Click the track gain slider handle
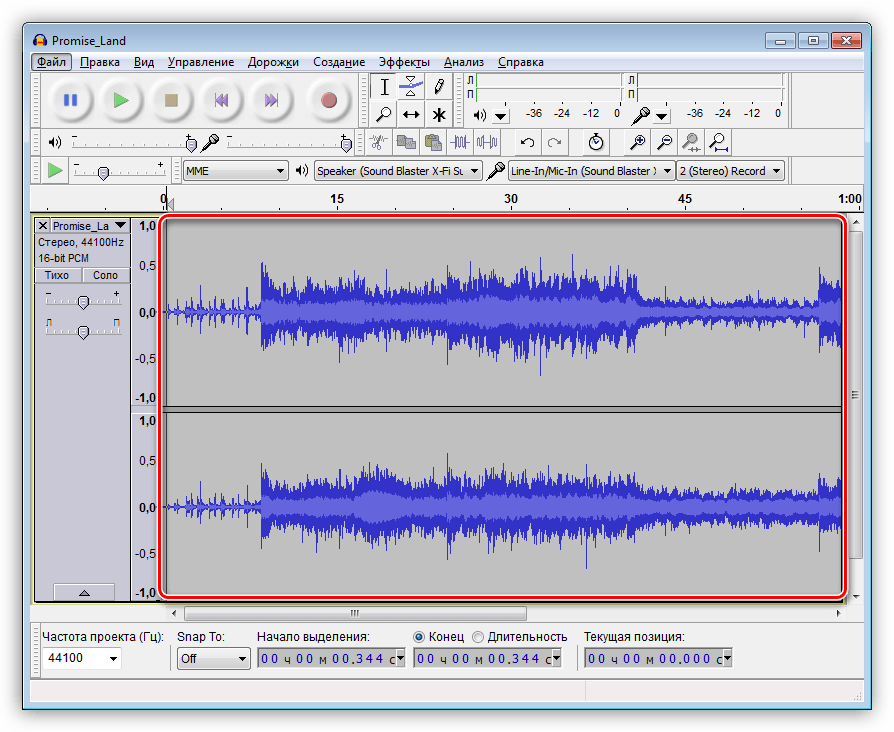The height and width of the screenshot is (732, 894). click(83, 301)
